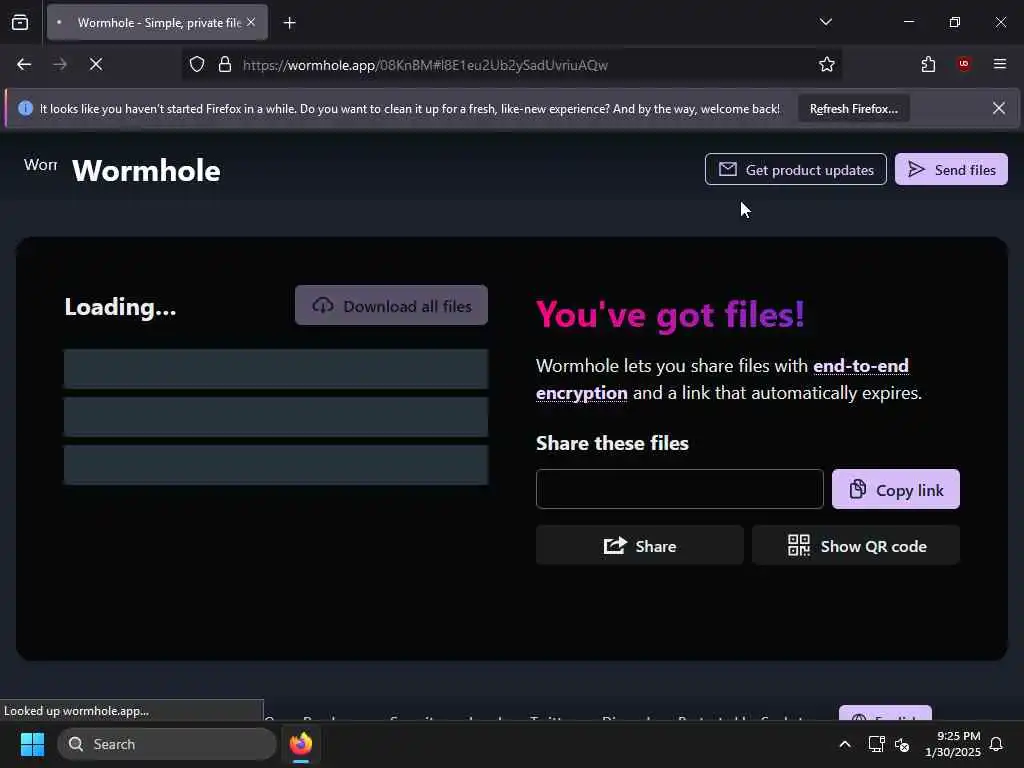
Task: Click the info icon in notification bar
Action: point(25,108)
